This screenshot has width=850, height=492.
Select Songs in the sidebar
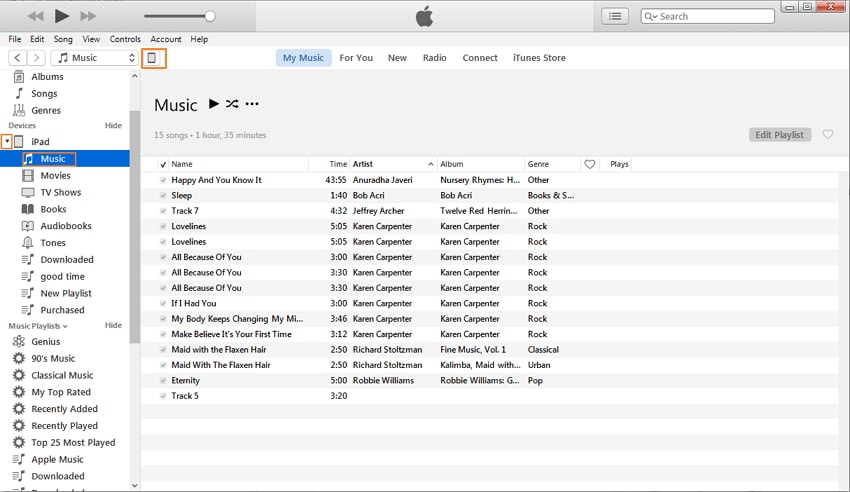point(44,93)
